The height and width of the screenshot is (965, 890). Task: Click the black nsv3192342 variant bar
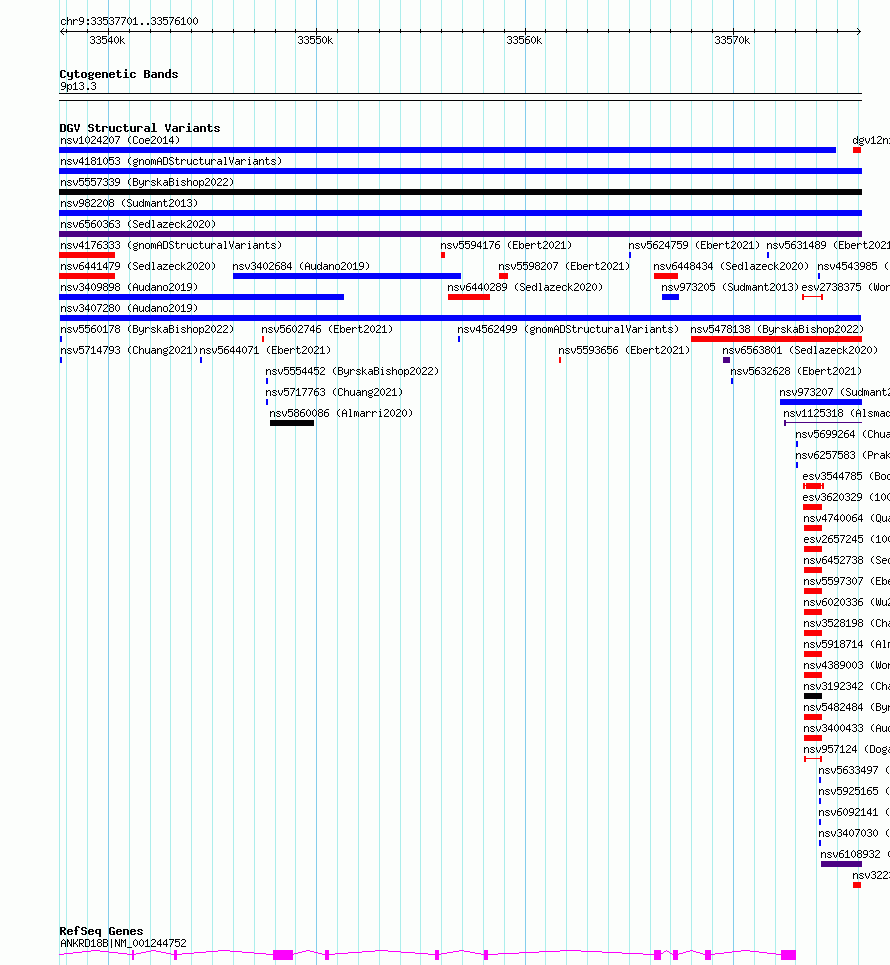pos(812,696)
